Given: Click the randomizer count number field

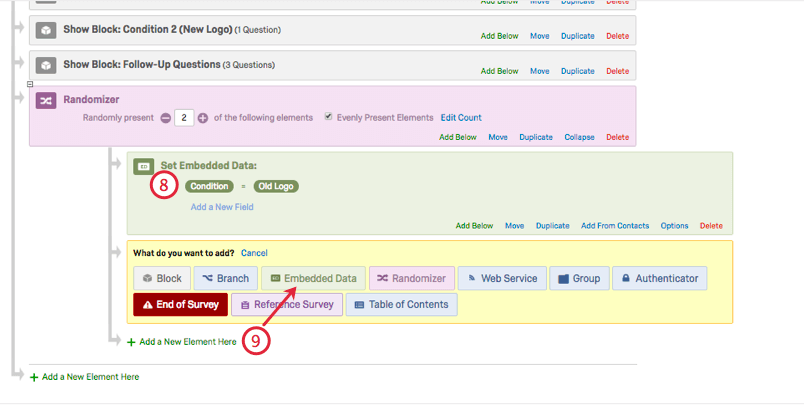Looking at the screenshot, I should pos(184,118).
